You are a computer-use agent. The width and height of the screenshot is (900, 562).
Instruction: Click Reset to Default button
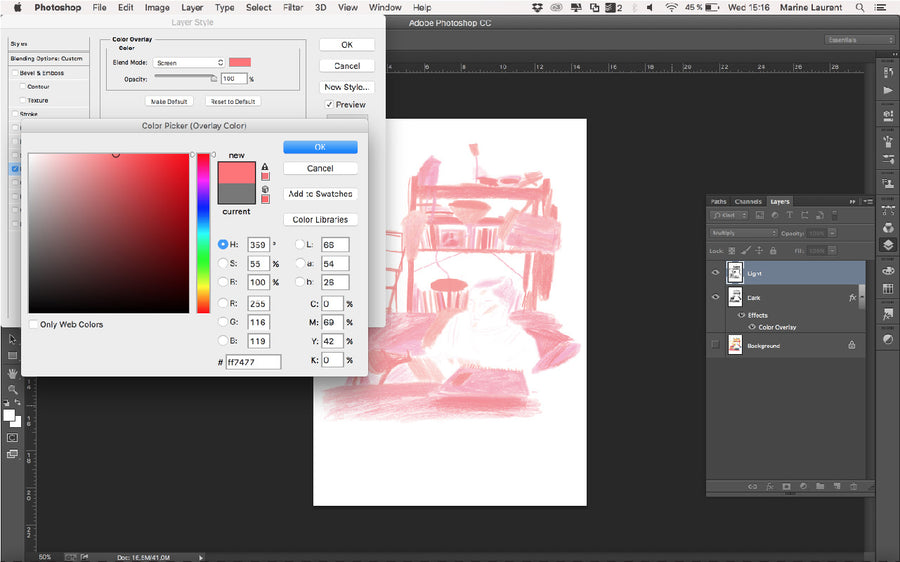point(233,101)
